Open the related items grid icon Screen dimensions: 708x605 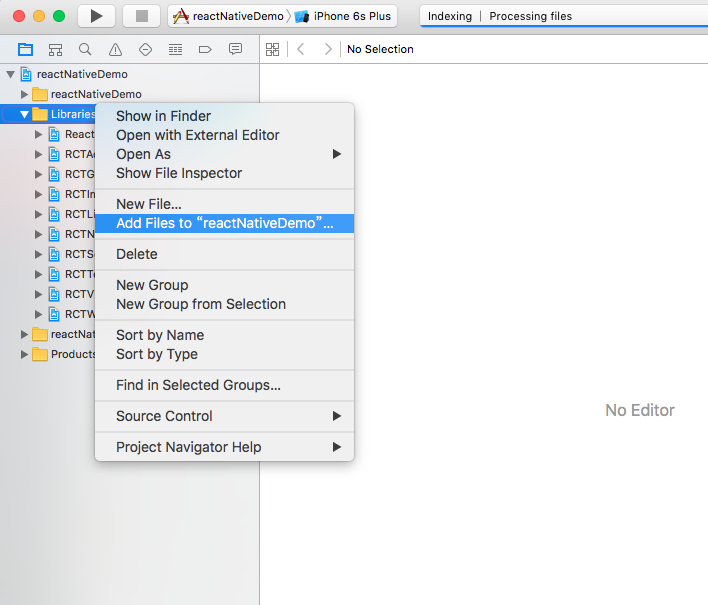point(272,49)
